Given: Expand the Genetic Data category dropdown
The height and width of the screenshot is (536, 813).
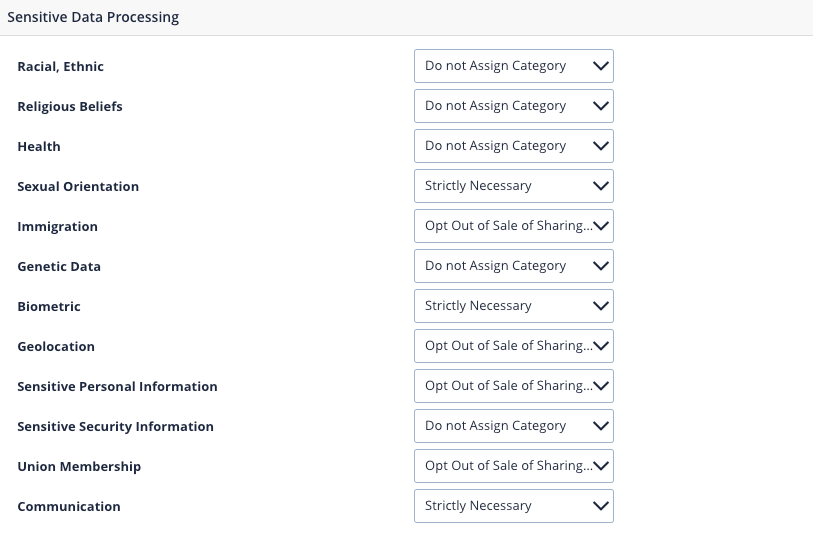Looking at the screenshot, I should coord(513,266).
